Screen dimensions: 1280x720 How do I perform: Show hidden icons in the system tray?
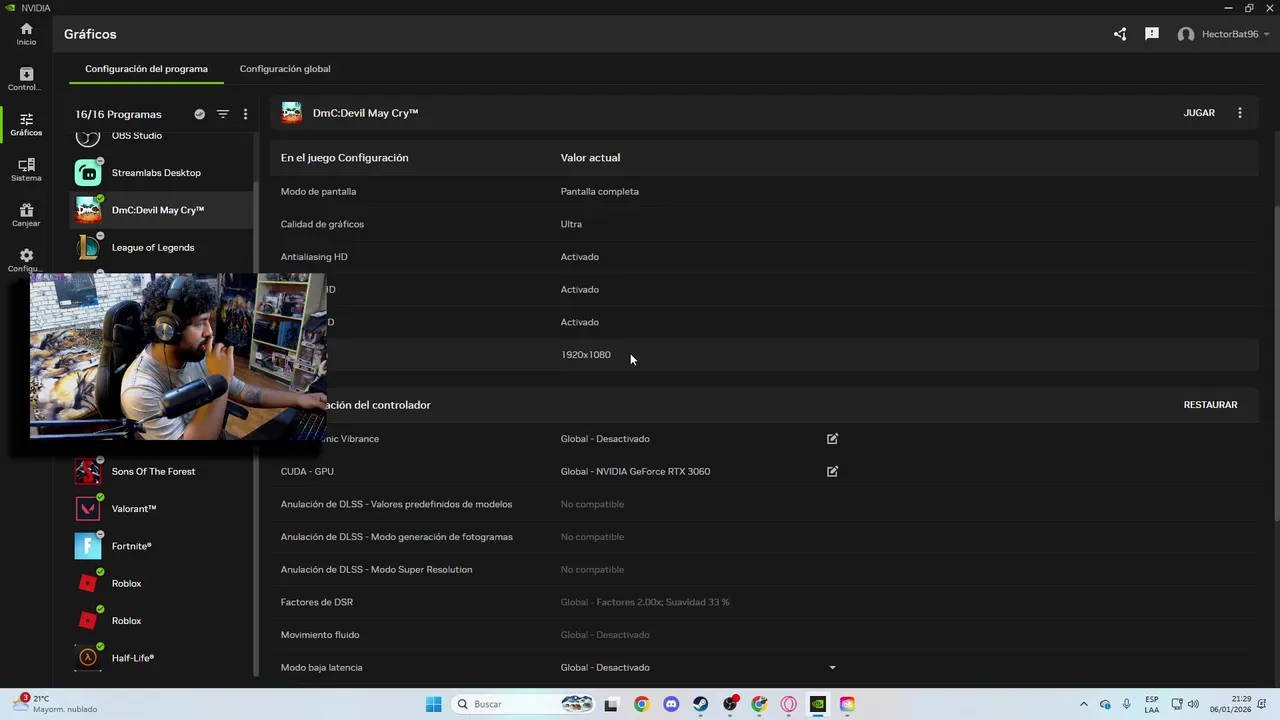coord(1083,704)
